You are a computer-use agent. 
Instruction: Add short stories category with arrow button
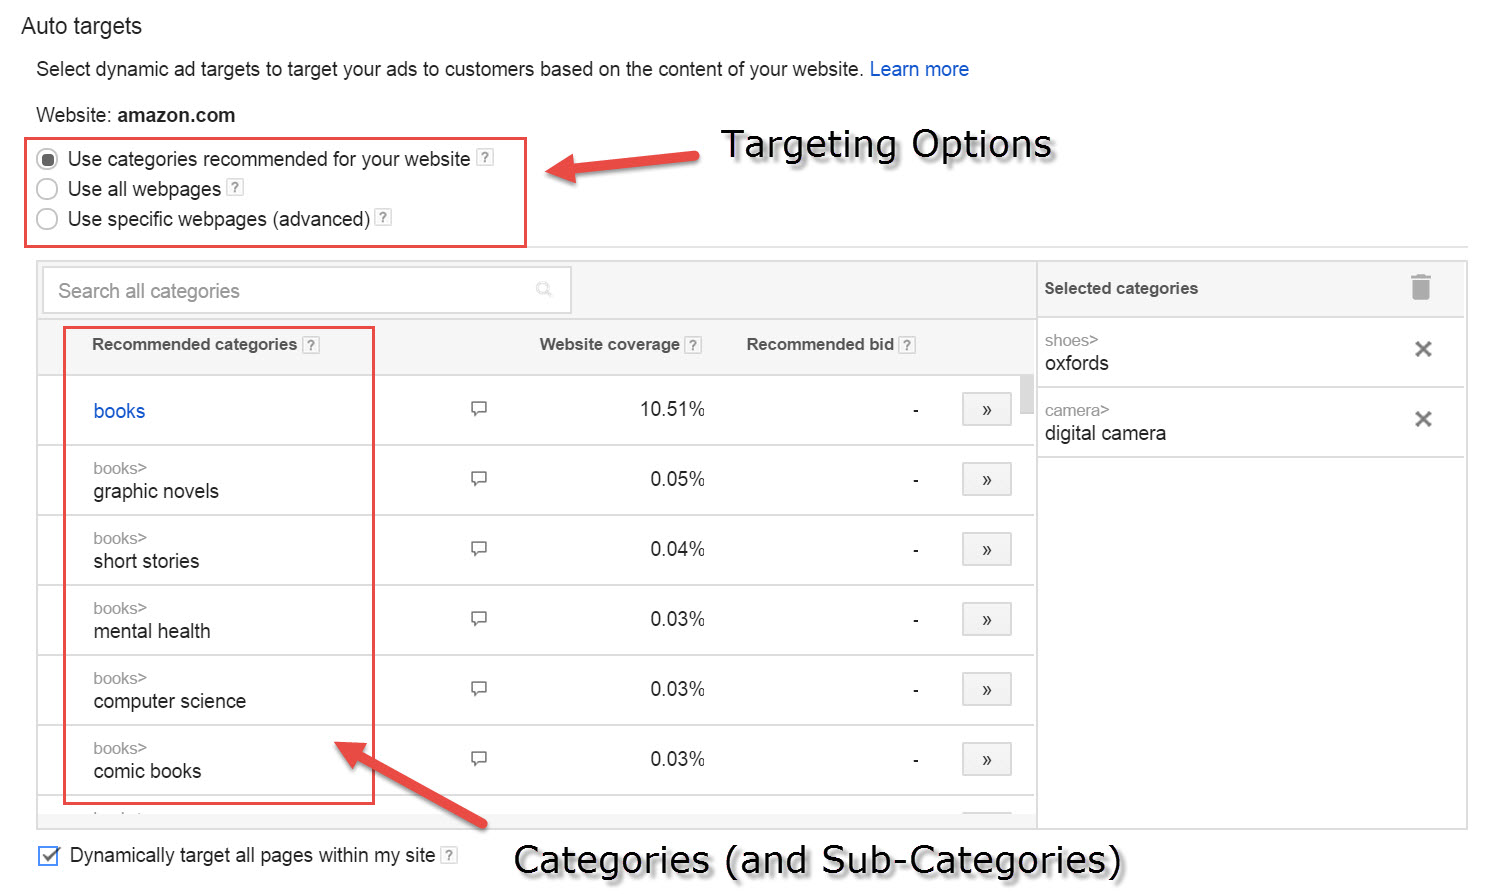click(x=986, y=550)
